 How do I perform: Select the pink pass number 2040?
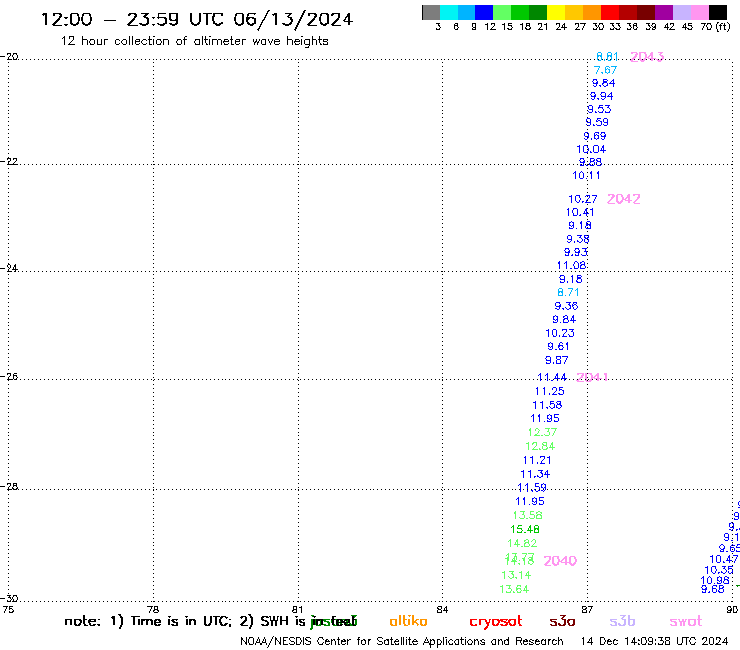coord(560,561)
